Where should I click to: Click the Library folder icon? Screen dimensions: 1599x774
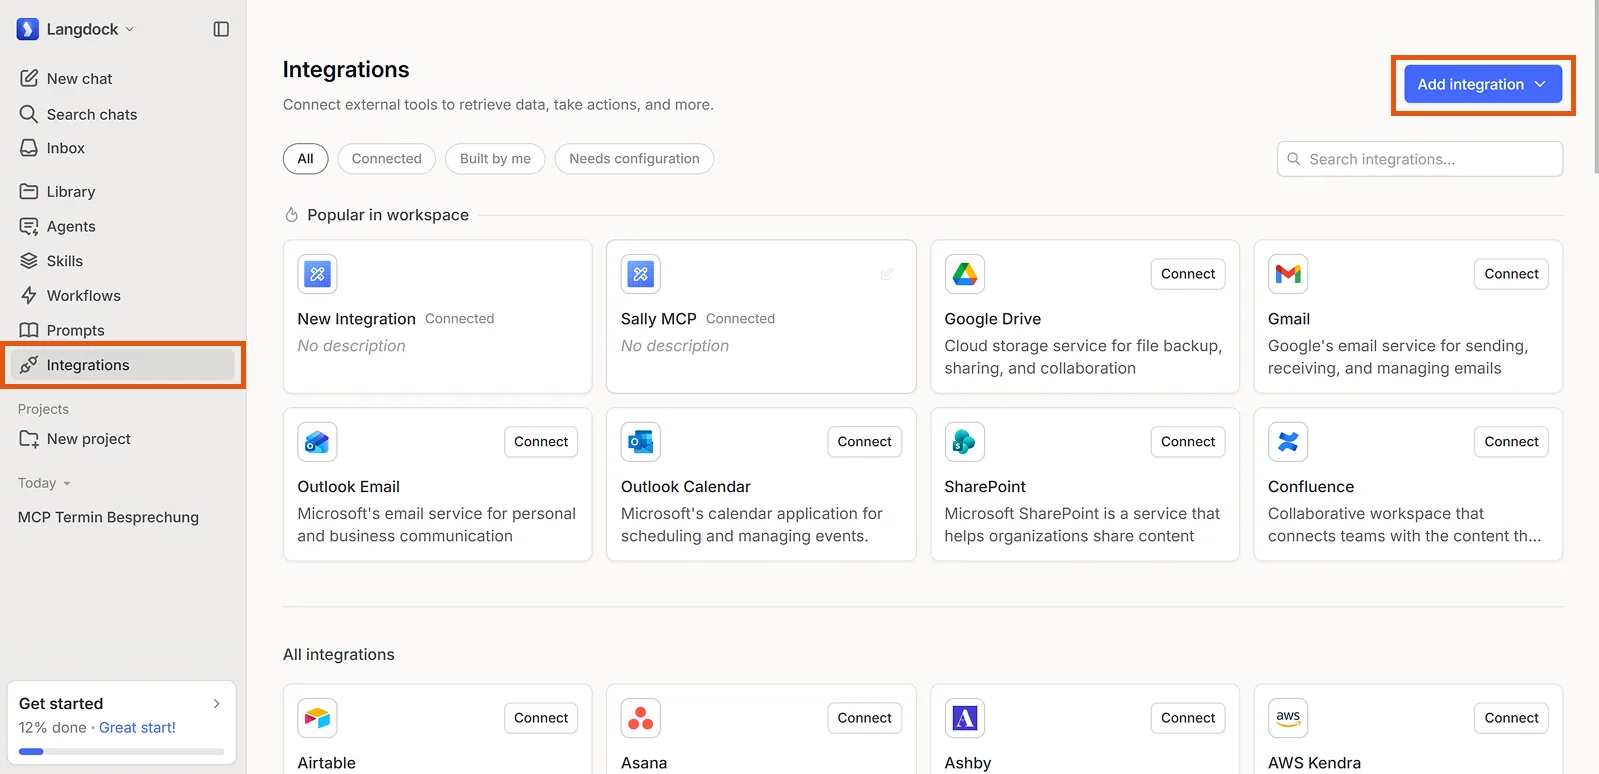coord(29,191)
